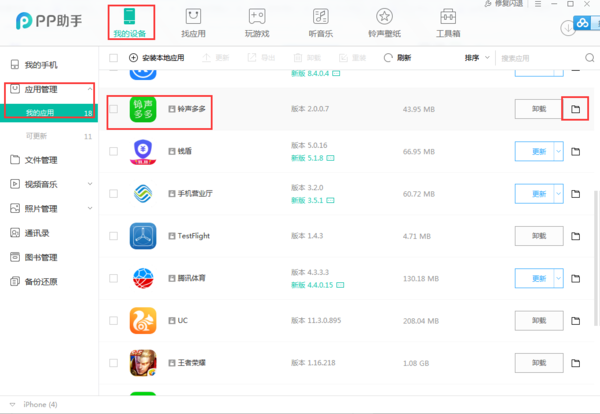Open the 排序 dropdown
Screen dimensions: 600x414
click(x=477, y=58)
